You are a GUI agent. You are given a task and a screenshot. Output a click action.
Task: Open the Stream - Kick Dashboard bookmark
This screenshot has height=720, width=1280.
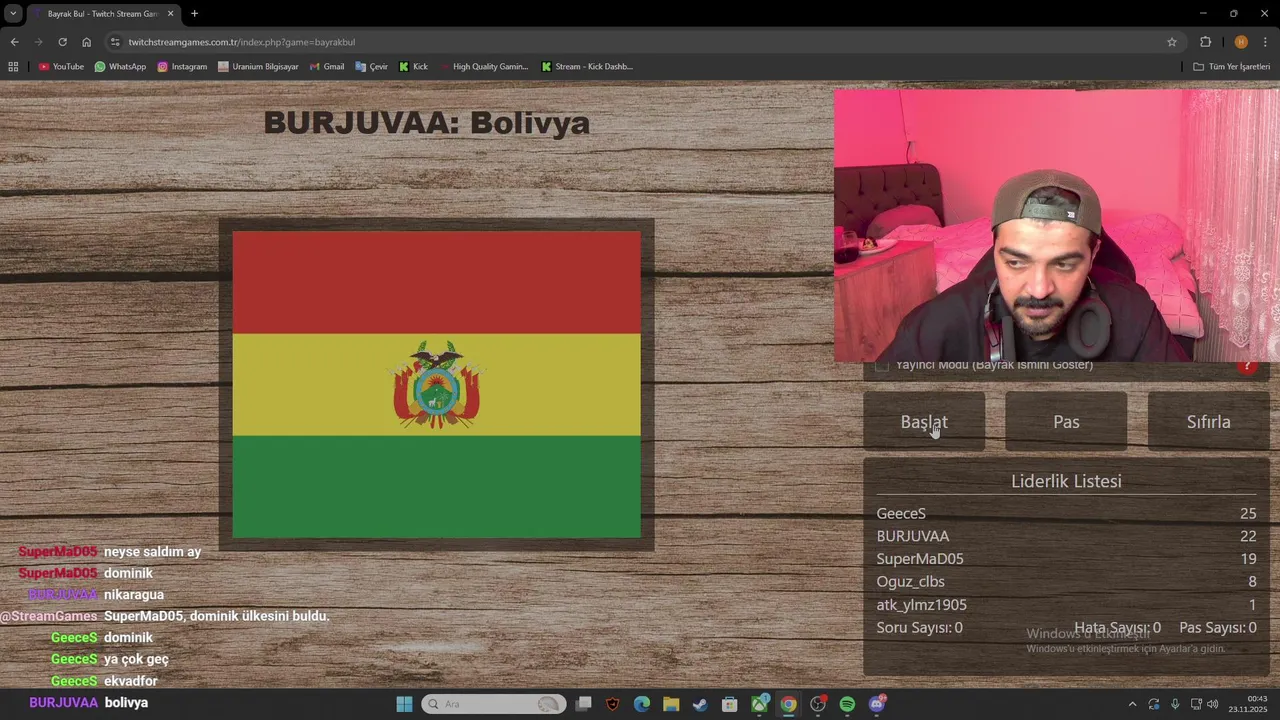587,67
